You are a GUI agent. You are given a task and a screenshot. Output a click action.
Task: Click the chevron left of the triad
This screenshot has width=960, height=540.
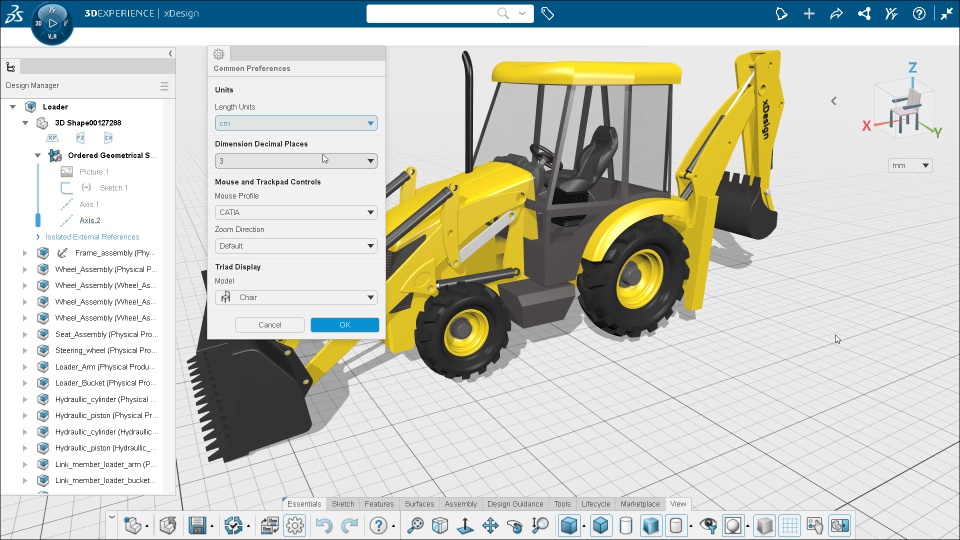(833, 101)
